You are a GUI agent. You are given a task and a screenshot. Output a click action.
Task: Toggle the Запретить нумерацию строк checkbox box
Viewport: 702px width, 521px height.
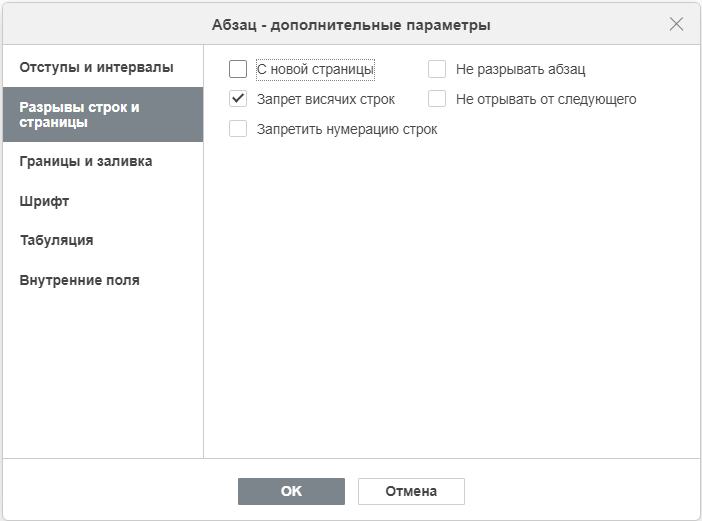[238, 129]
